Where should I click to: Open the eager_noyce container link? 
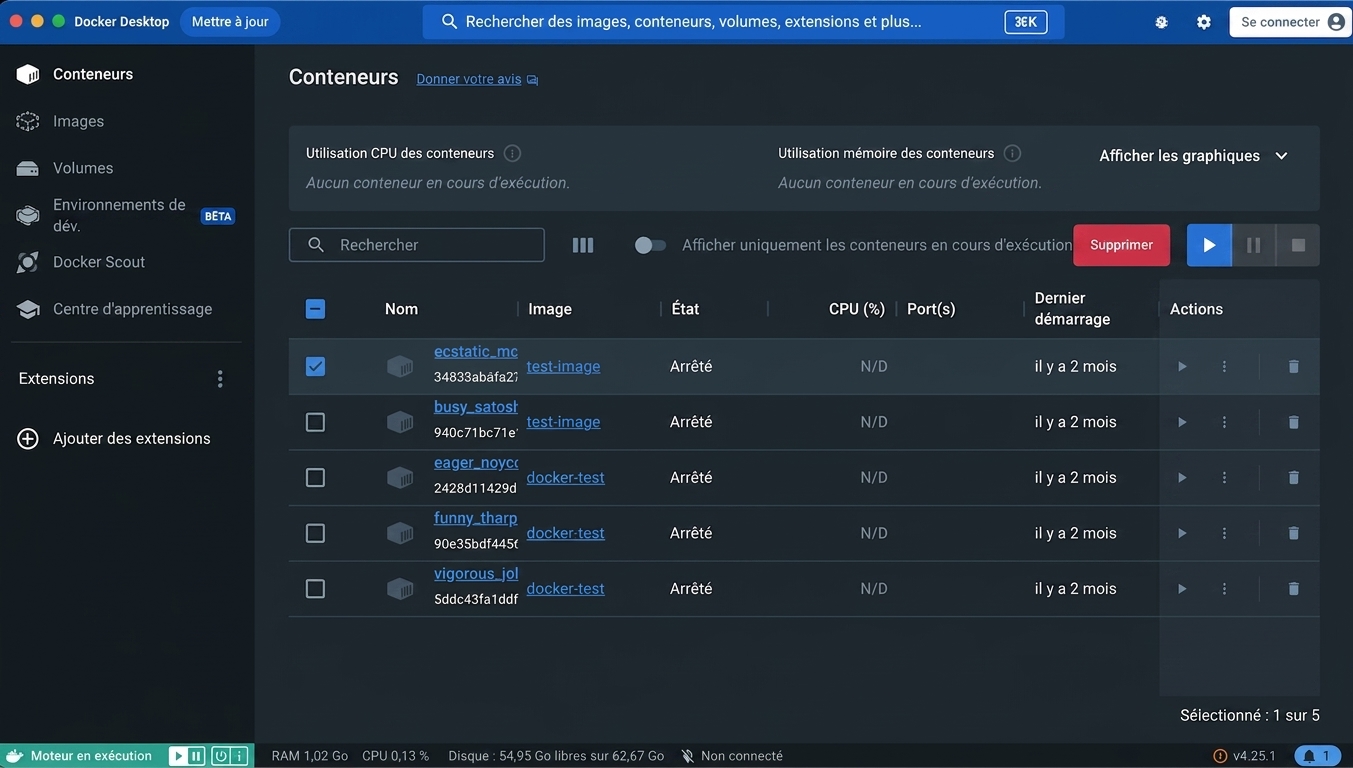[476, 462]
